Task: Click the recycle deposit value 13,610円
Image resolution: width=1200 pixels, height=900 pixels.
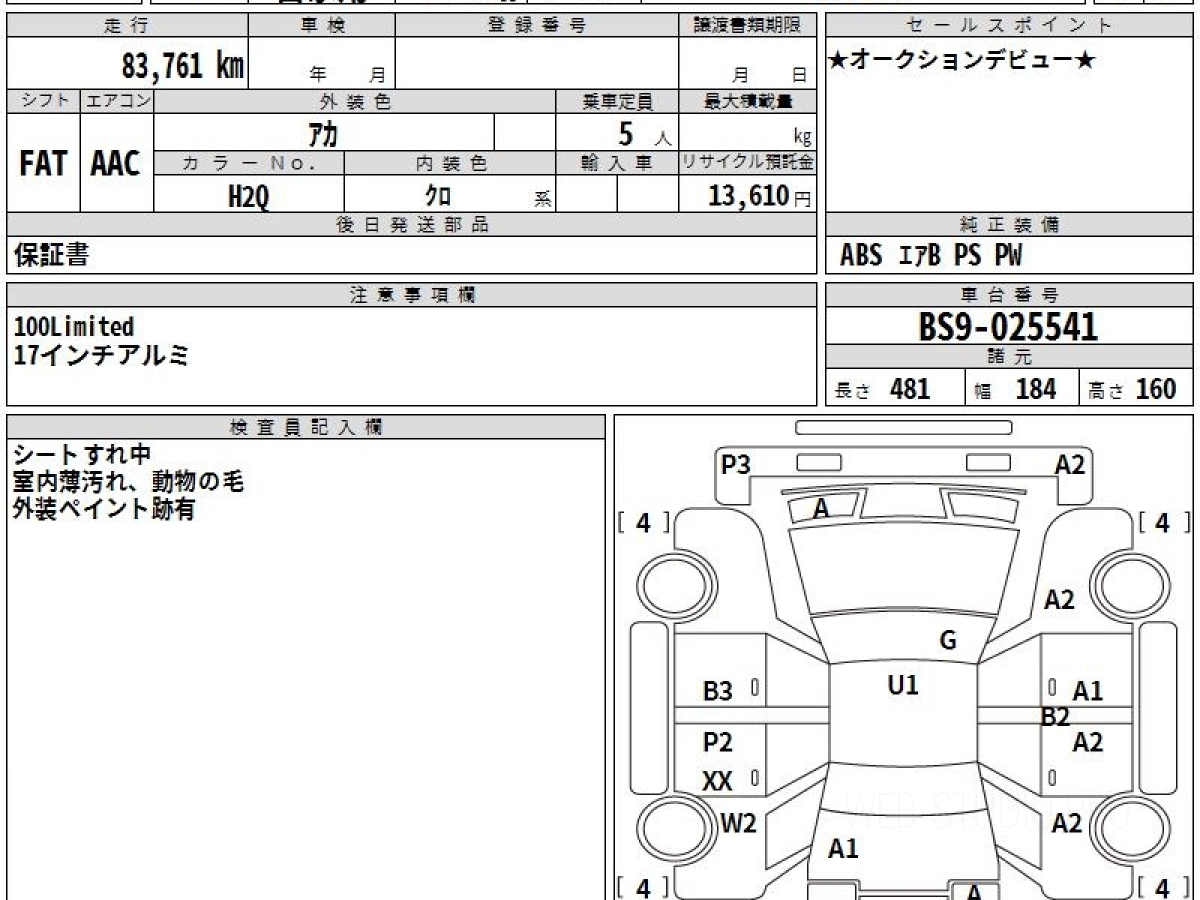Action: pos(760,196)
